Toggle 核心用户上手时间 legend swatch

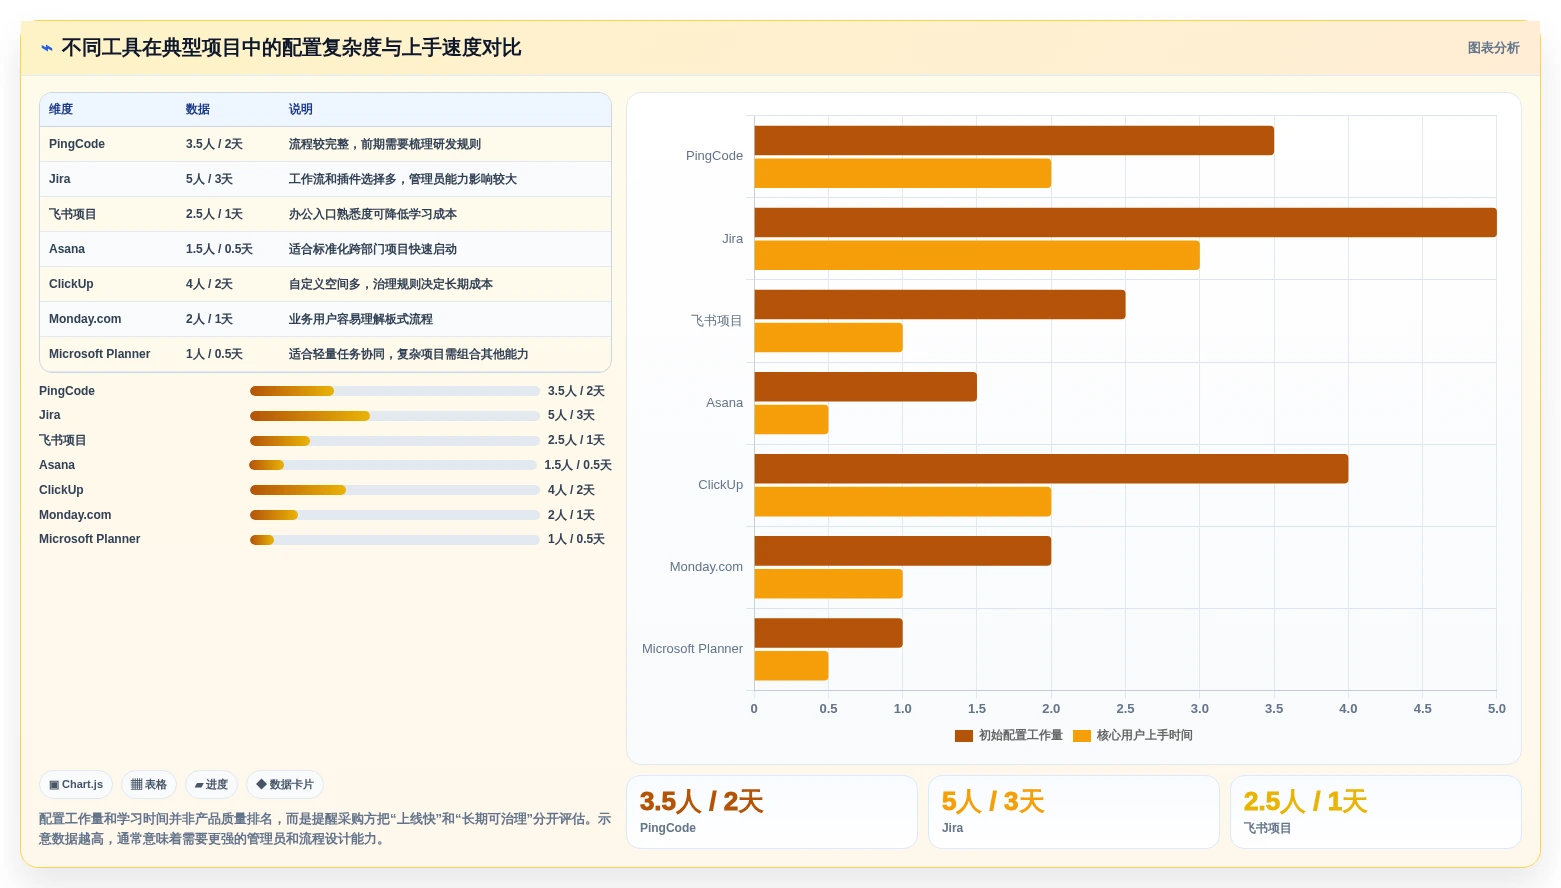[x=1082, y=736]
